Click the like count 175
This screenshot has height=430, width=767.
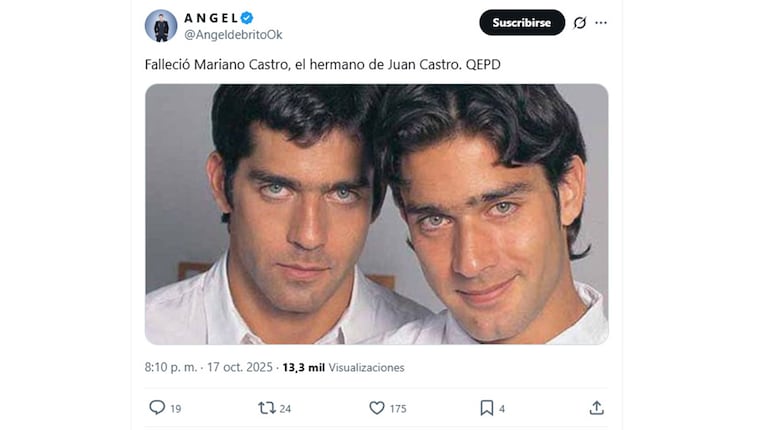point(398,408)
